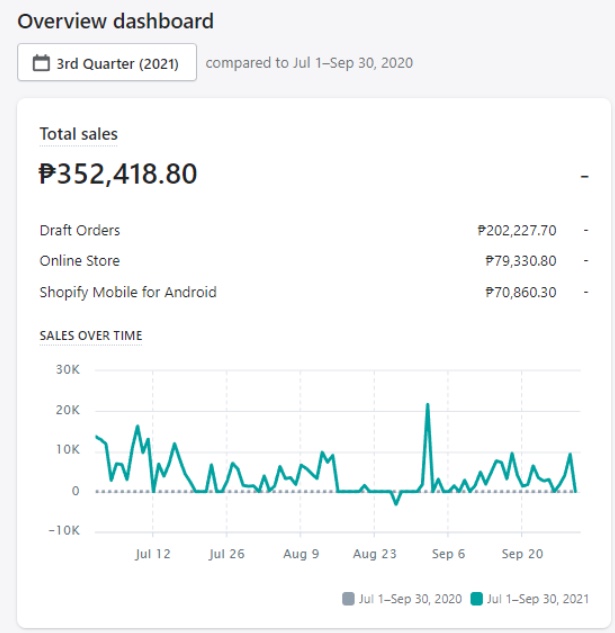Select the ₱352,418.80 total amount
615x633 pixels.
[x=118, y=174]
